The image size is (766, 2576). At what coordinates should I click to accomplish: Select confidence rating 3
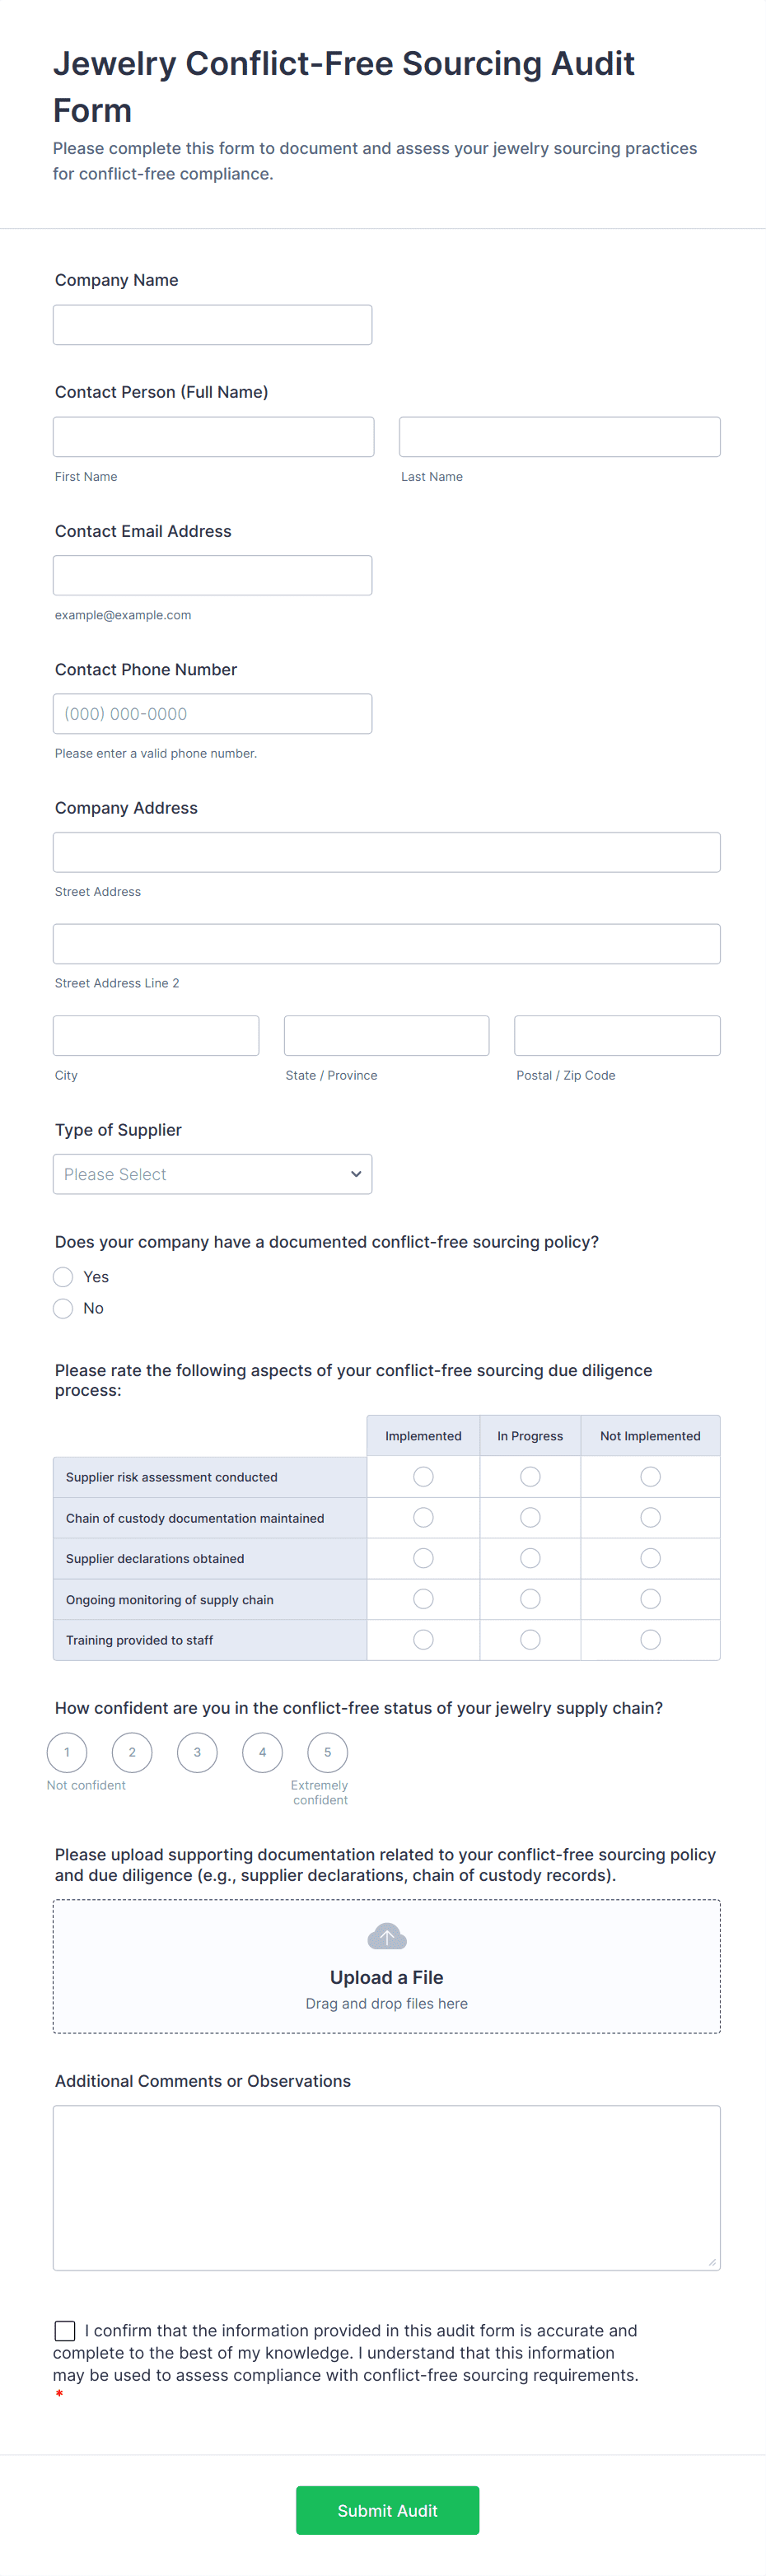pyautogui.click(x=197, y=1752)
